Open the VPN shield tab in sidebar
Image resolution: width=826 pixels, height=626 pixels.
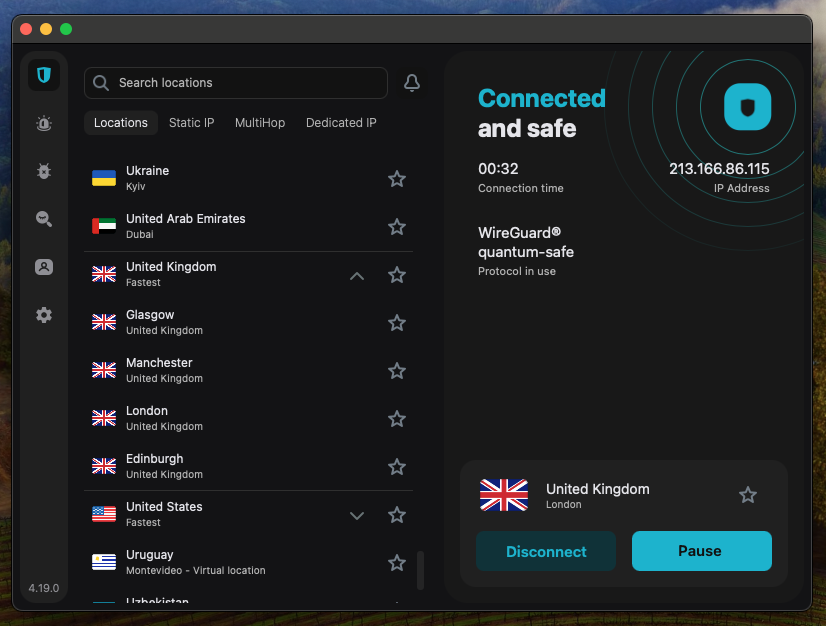(x=44, y=75)
